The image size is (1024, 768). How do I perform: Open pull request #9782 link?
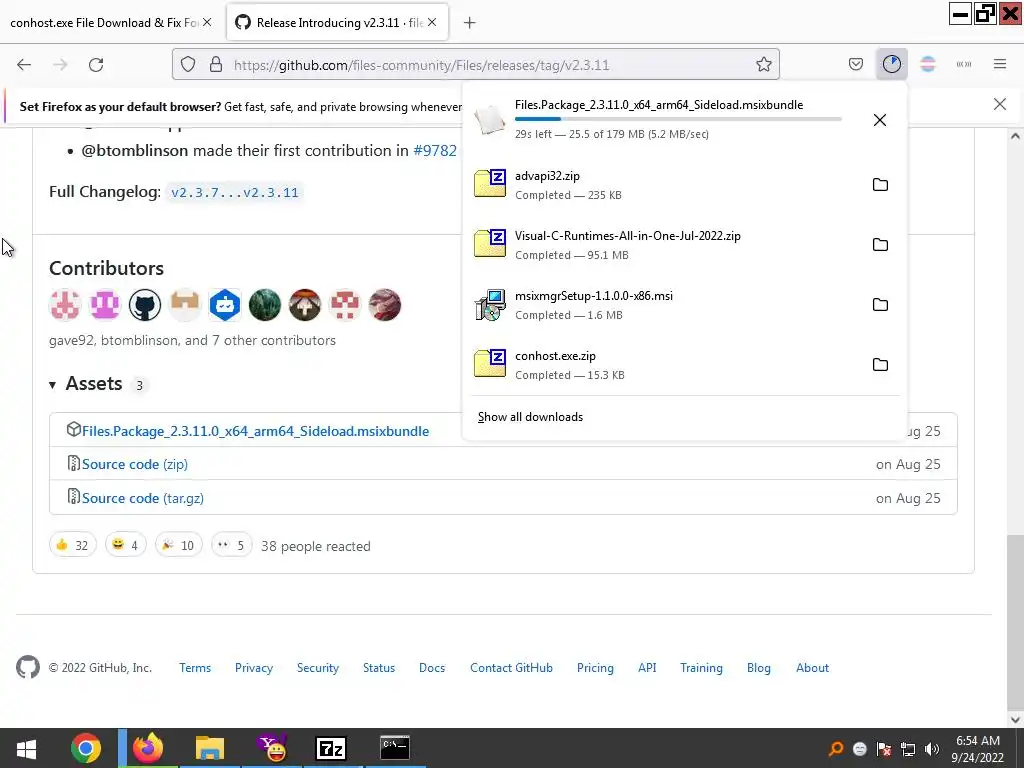tap(435, 150)
